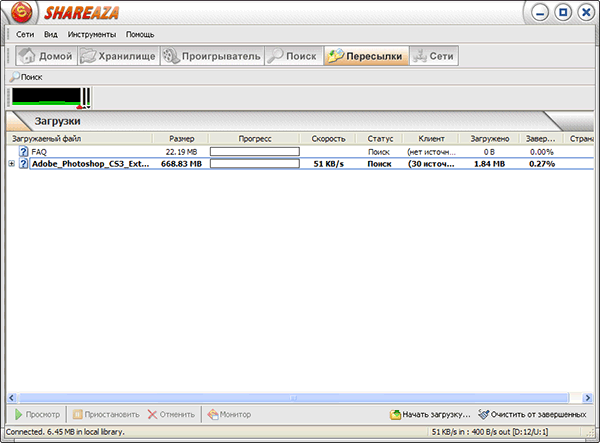Image resolution: width=600 pixels, height=443 pixels.
Task: Click the 668.83 MB size cell
Action: 181,164
